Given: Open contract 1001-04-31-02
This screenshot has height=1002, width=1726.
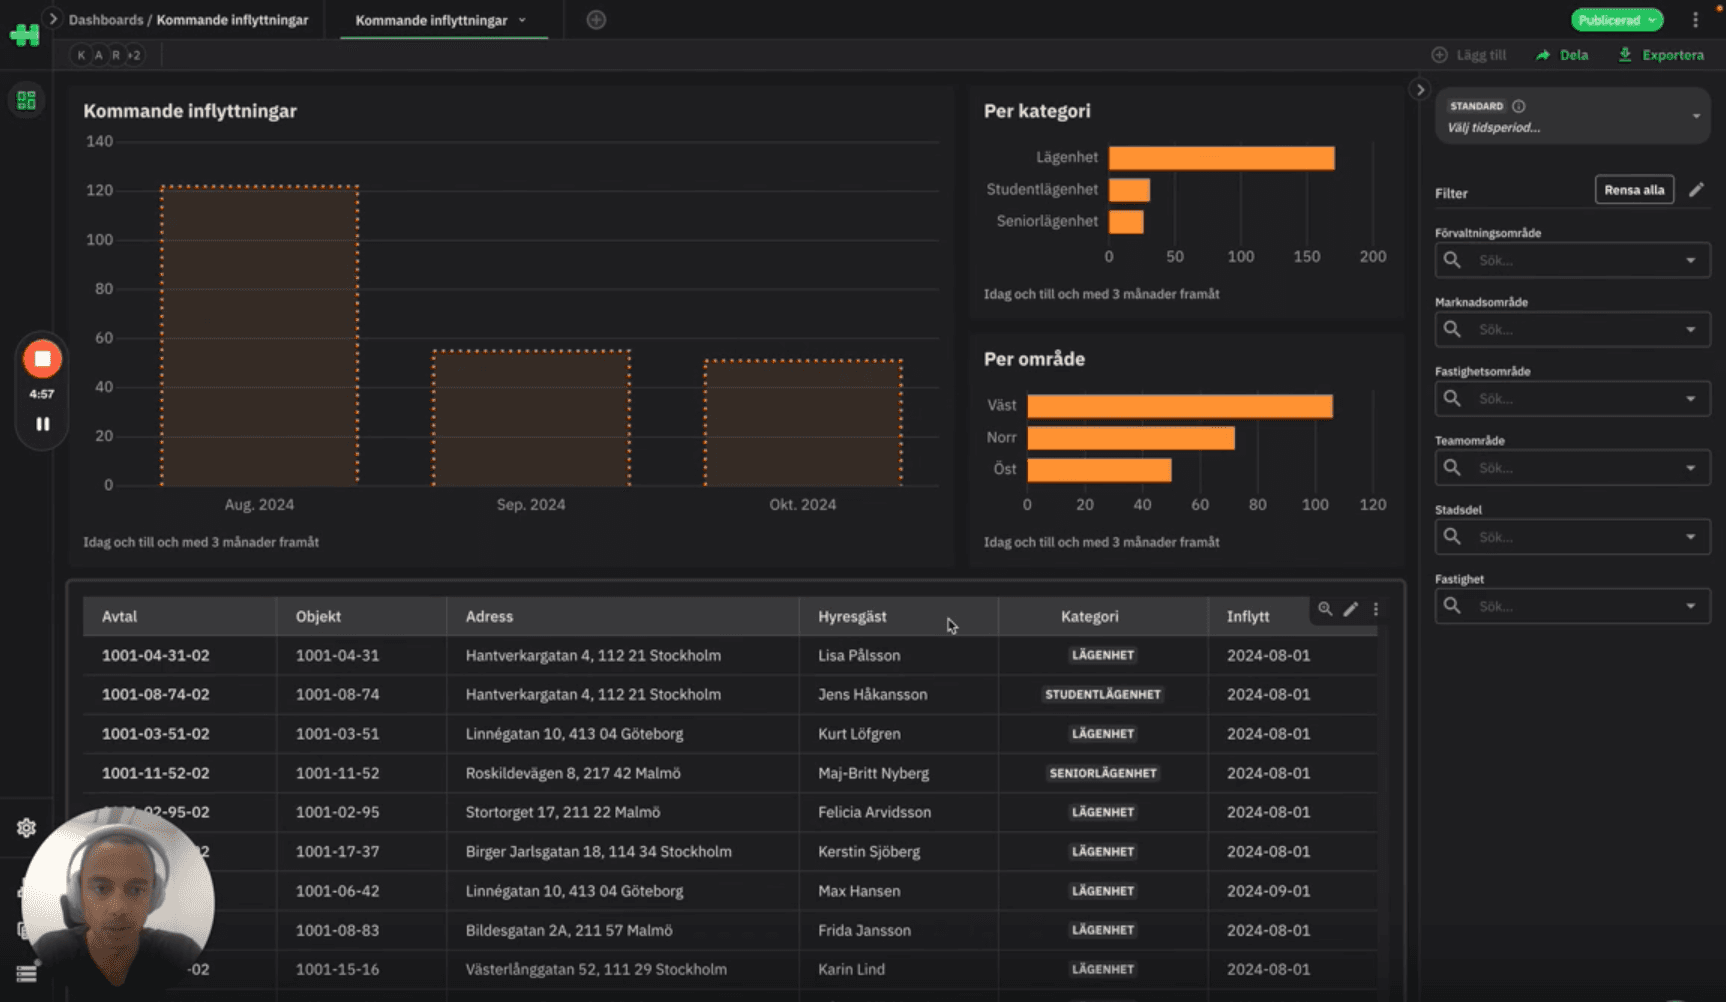Looking at the screenshot, I should [x=155, y=655].
